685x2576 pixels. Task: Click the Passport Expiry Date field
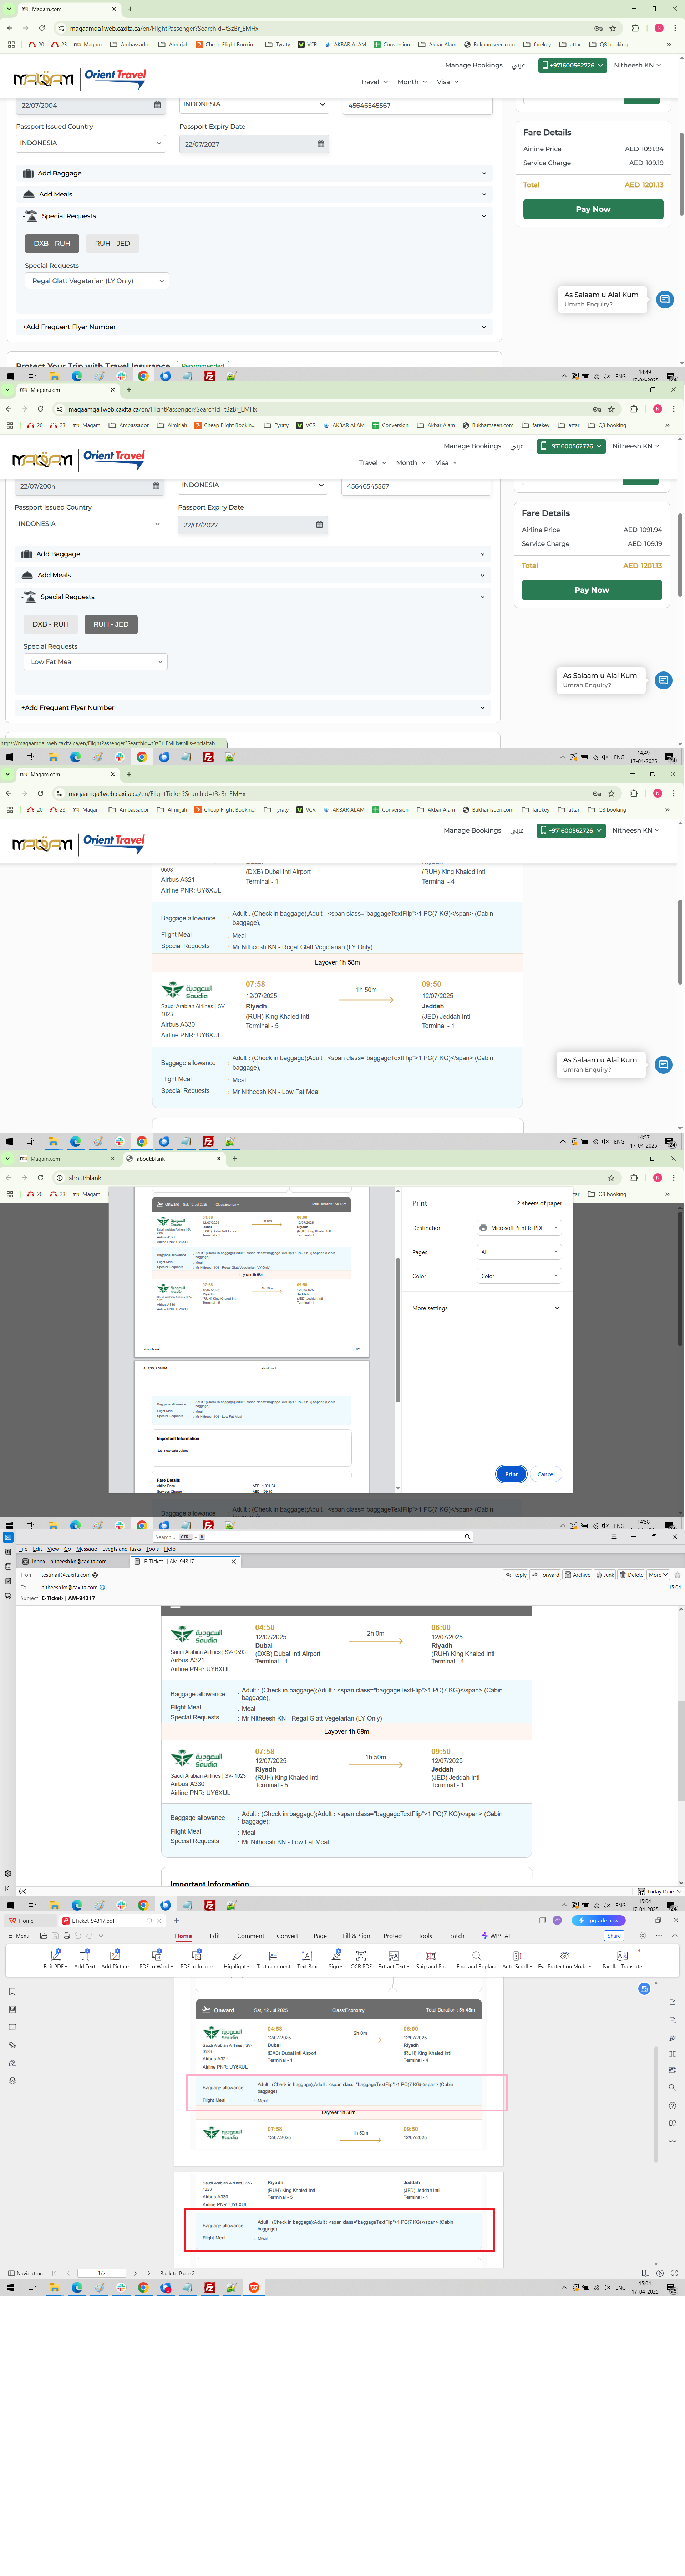click(254, 144)
